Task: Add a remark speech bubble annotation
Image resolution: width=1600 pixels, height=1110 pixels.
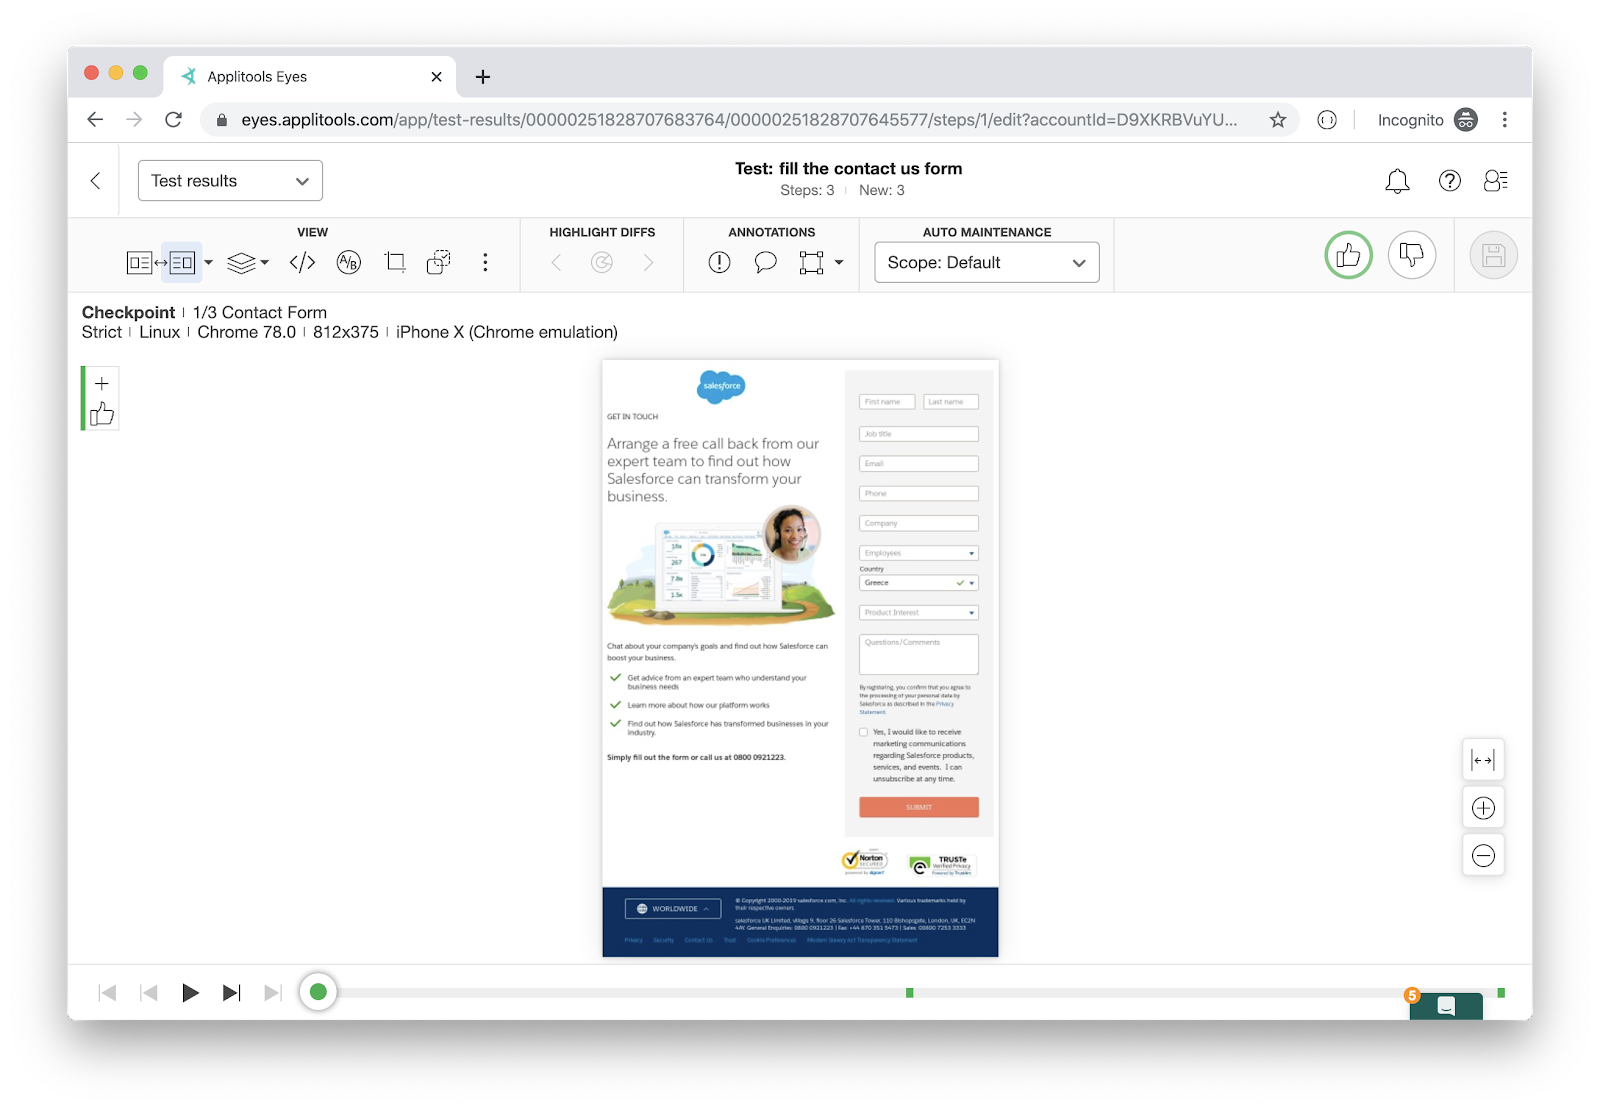Action: coord(765,263)
